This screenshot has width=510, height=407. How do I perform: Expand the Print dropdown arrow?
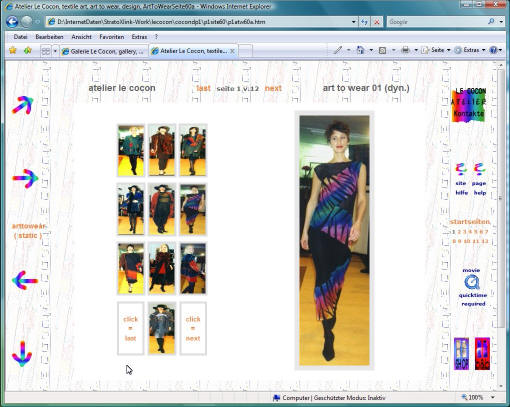click(416, 50)
